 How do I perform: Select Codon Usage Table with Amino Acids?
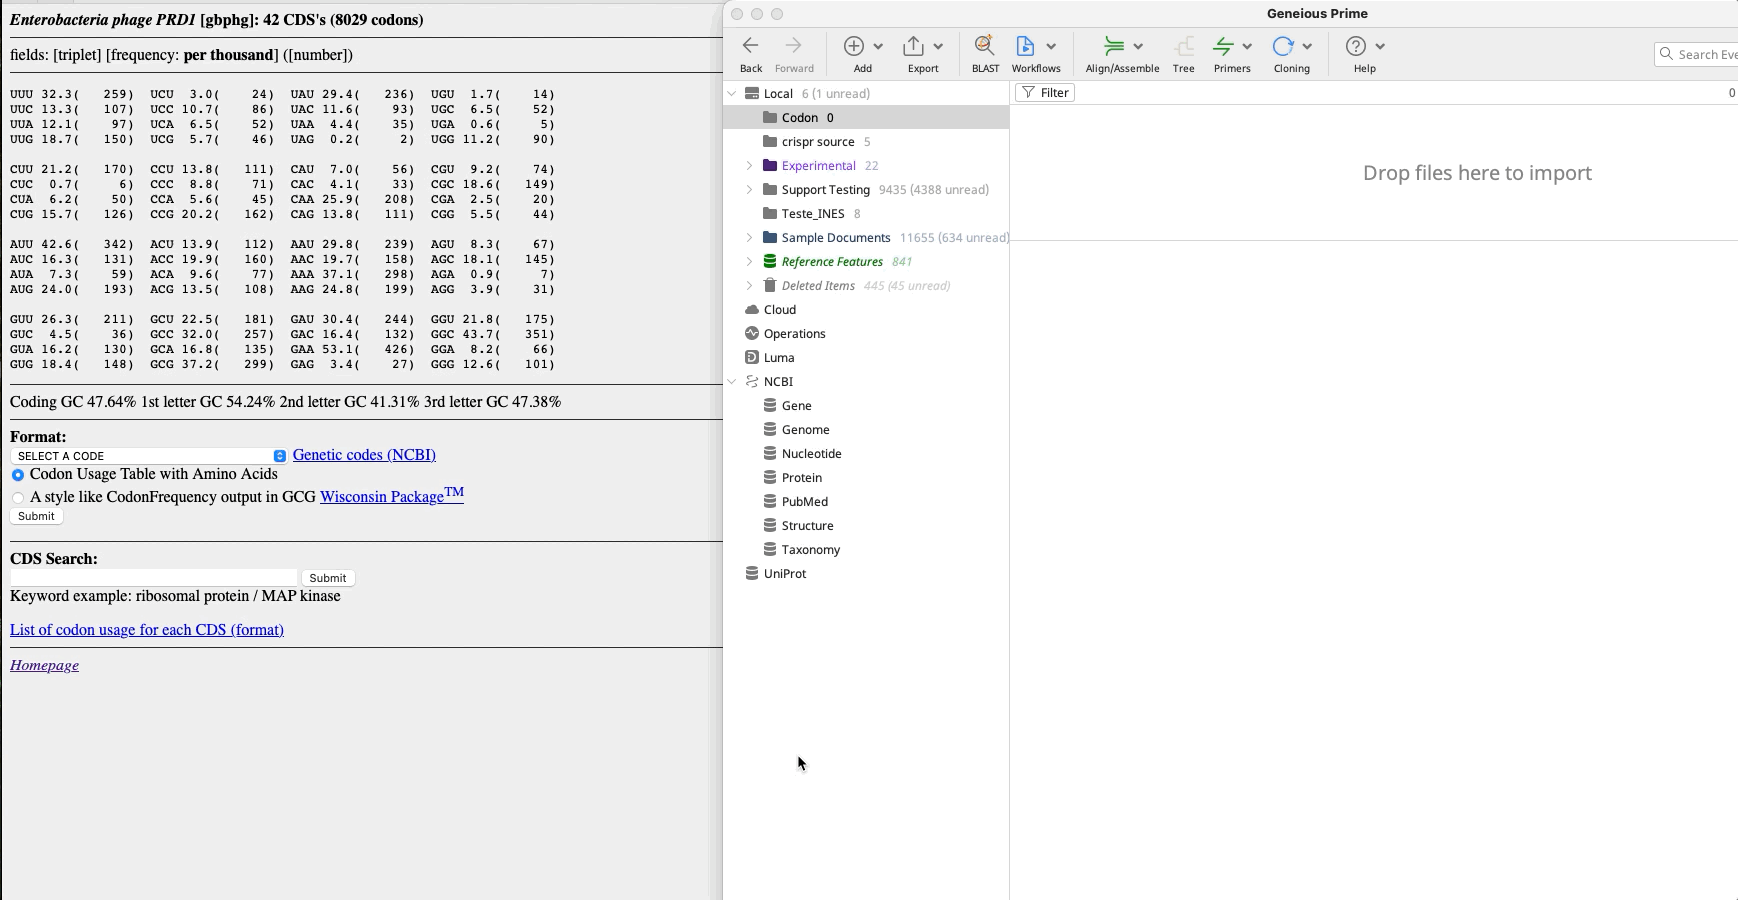tap(18, 475)
